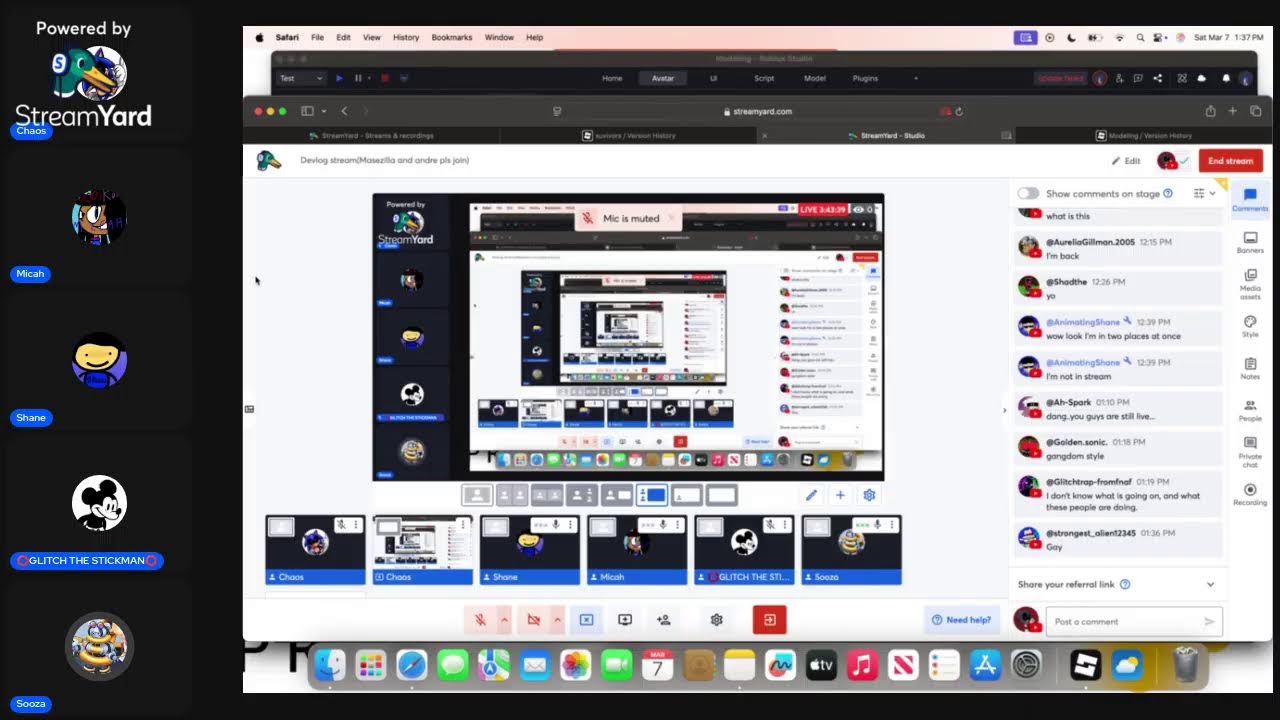This screenshot has width=1280, height=720.
Task: Click the Safari Share icon
Action: [x=1210, y=111]
